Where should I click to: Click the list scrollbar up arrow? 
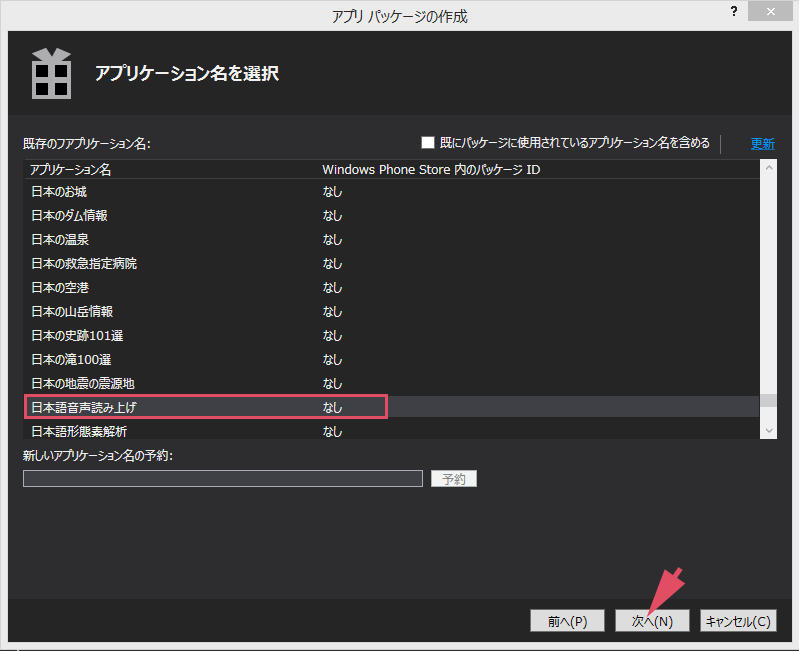(x=768, y=168)
